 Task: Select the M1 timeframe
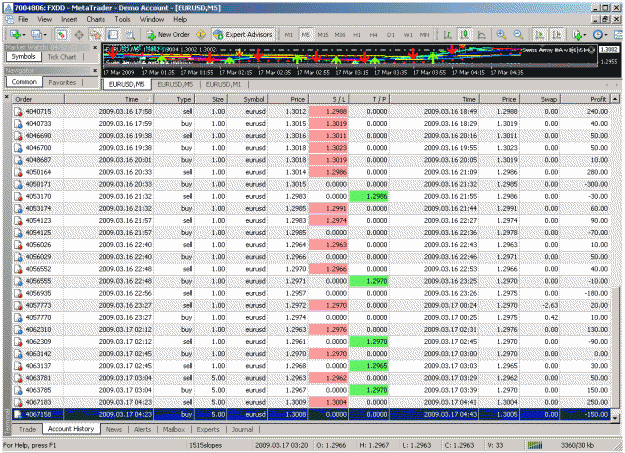(289, 35)
